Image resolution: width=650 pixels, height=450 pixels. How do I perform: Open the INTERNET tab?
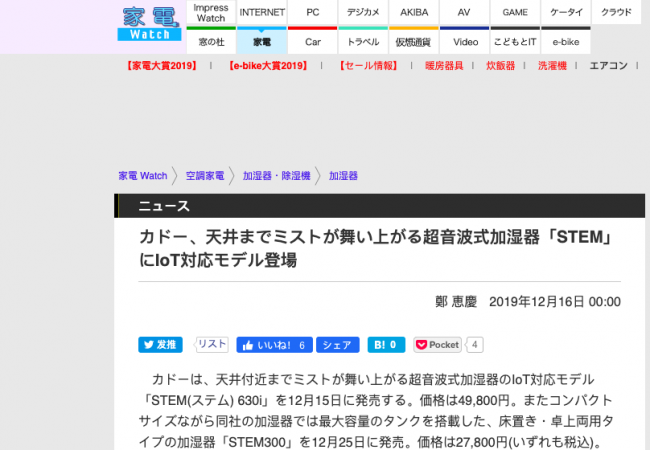[262, 13]
